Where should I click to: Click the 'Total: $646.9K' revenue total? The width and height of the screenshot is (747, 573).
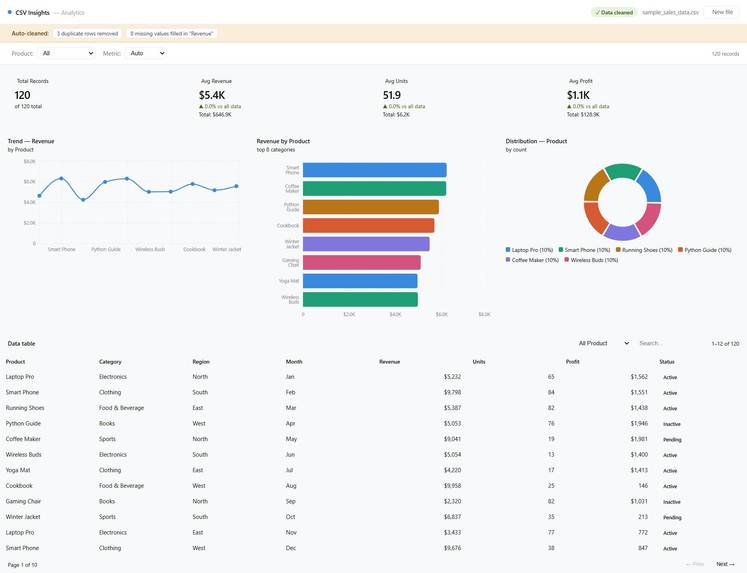point(215,115)
